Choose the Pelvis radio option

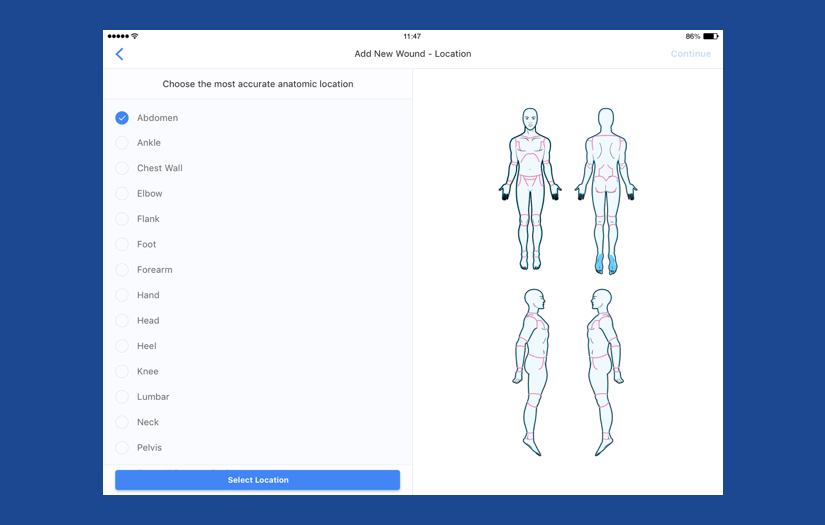(x=122, y=448)
